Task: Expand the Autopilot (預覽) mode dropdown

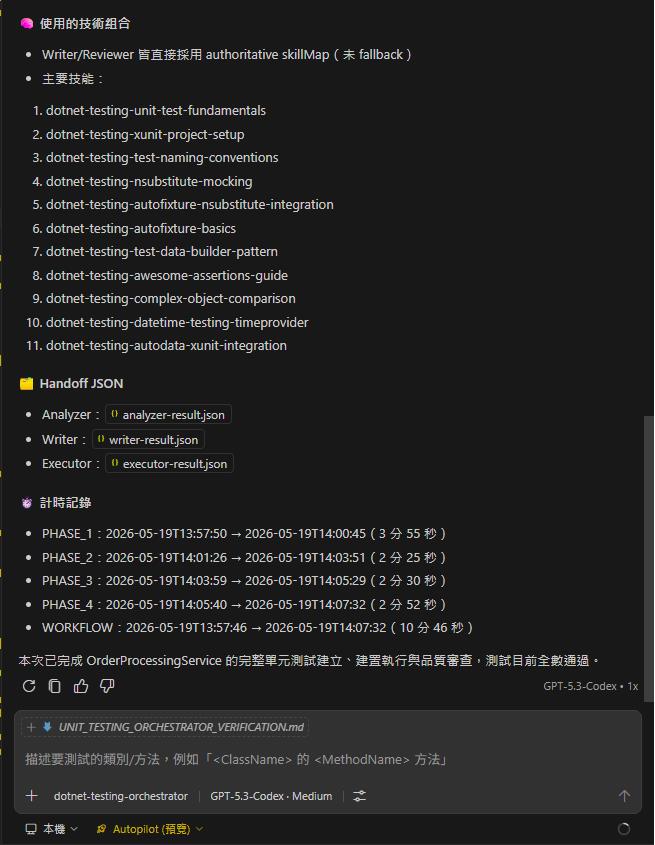Action: pyautogui.click(x=150, y=828)
